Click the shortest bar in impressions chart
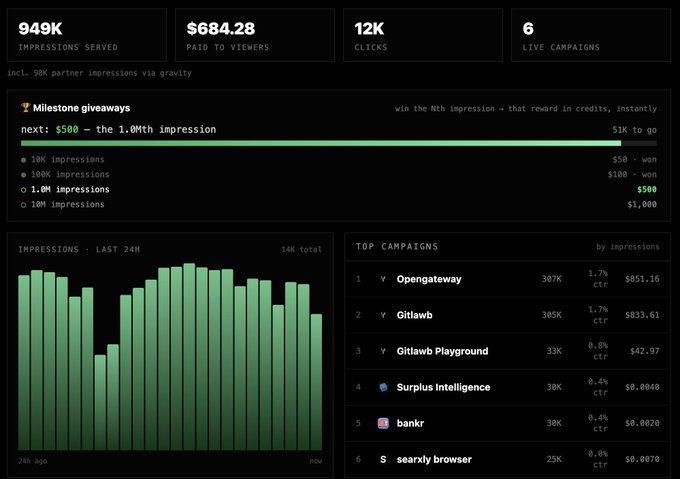680x479 pixels. [100, 402]
